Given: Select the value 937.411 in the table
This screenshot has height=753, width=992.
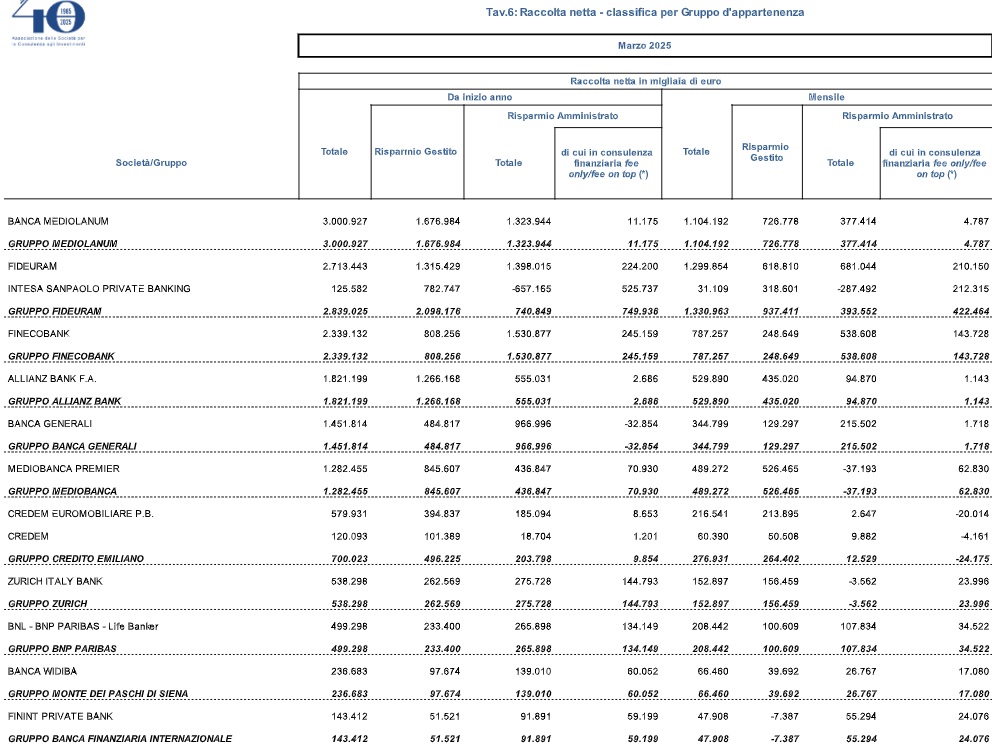Looking at the screenshot, I should 780,311.
